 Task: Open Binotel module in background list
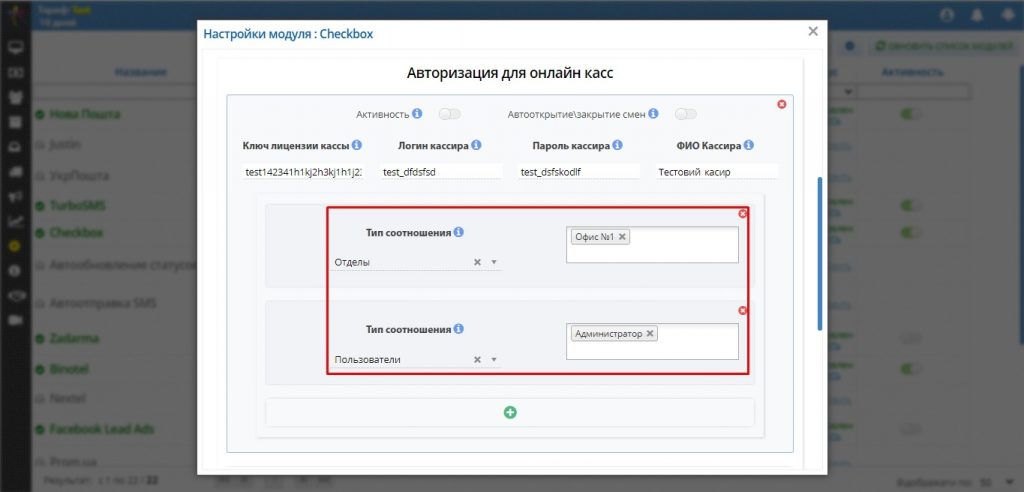(x=69, y=369)
